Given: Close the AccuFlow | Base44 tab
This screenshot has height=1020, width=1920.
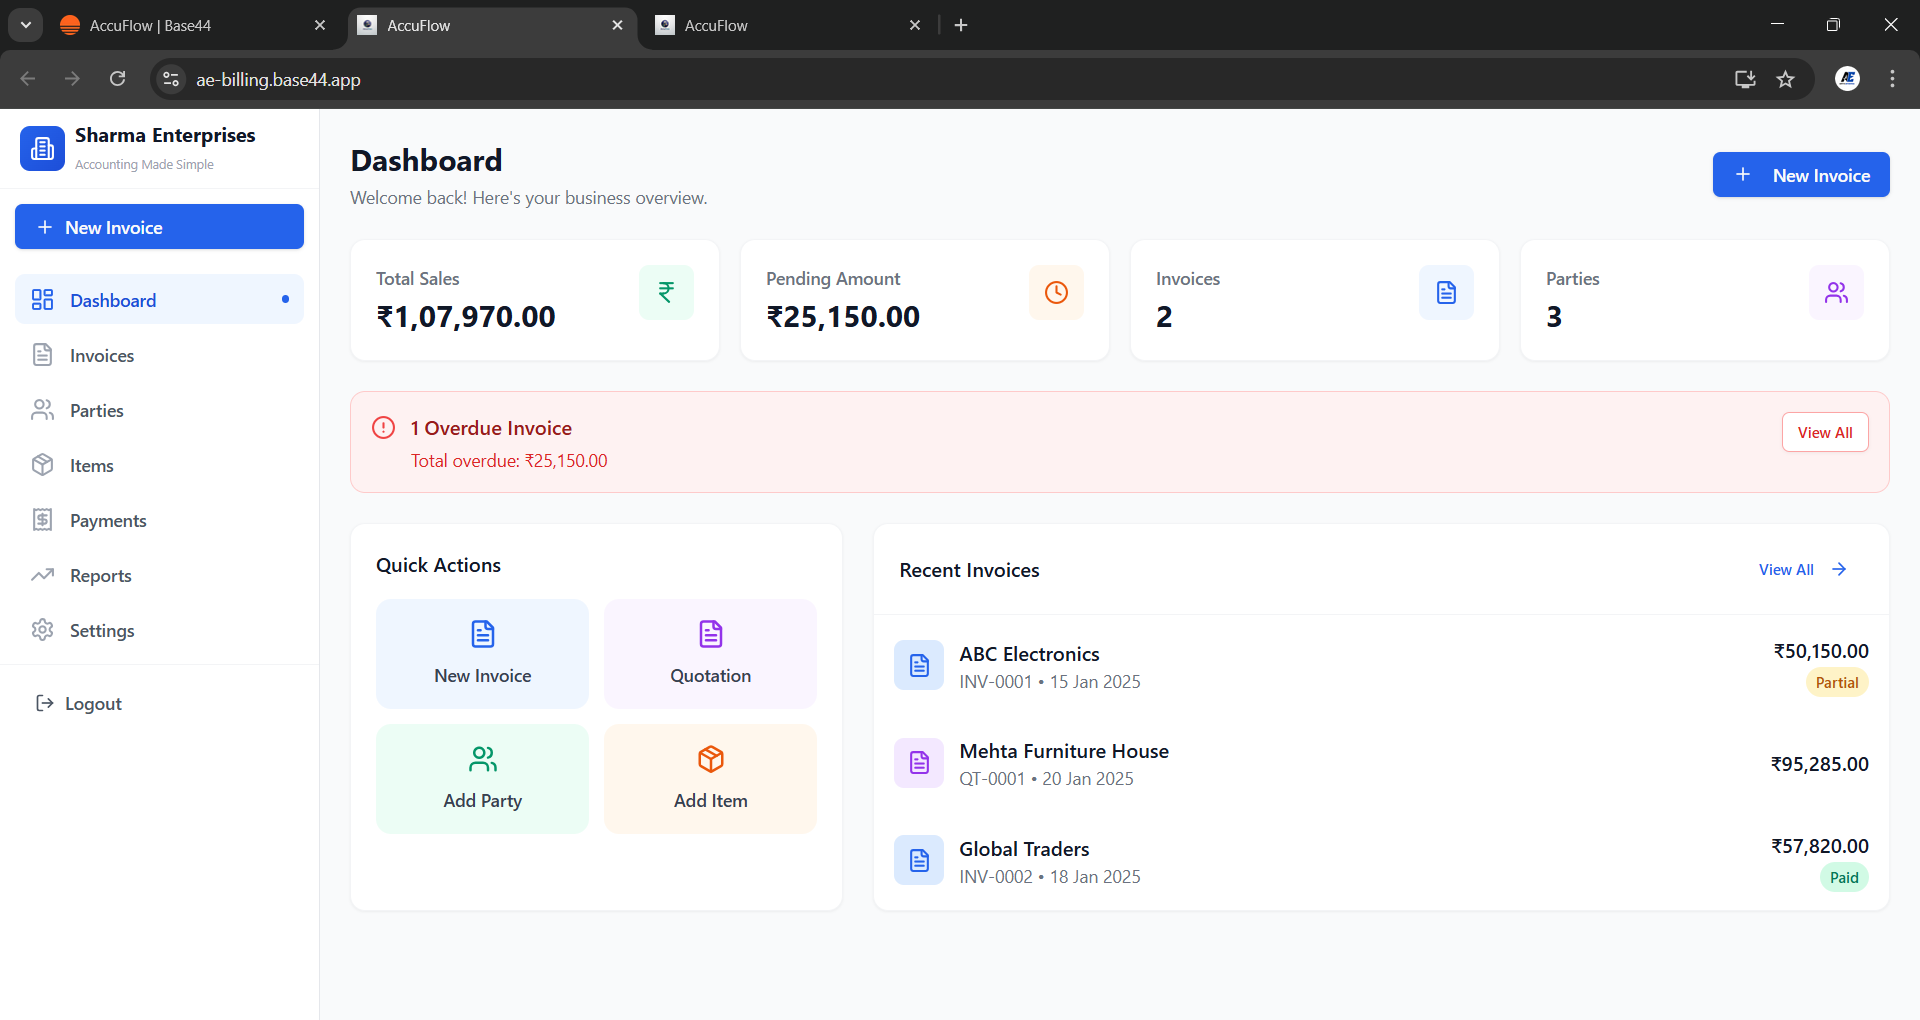Looking at the screenshot, I should [x=320, y=25].
